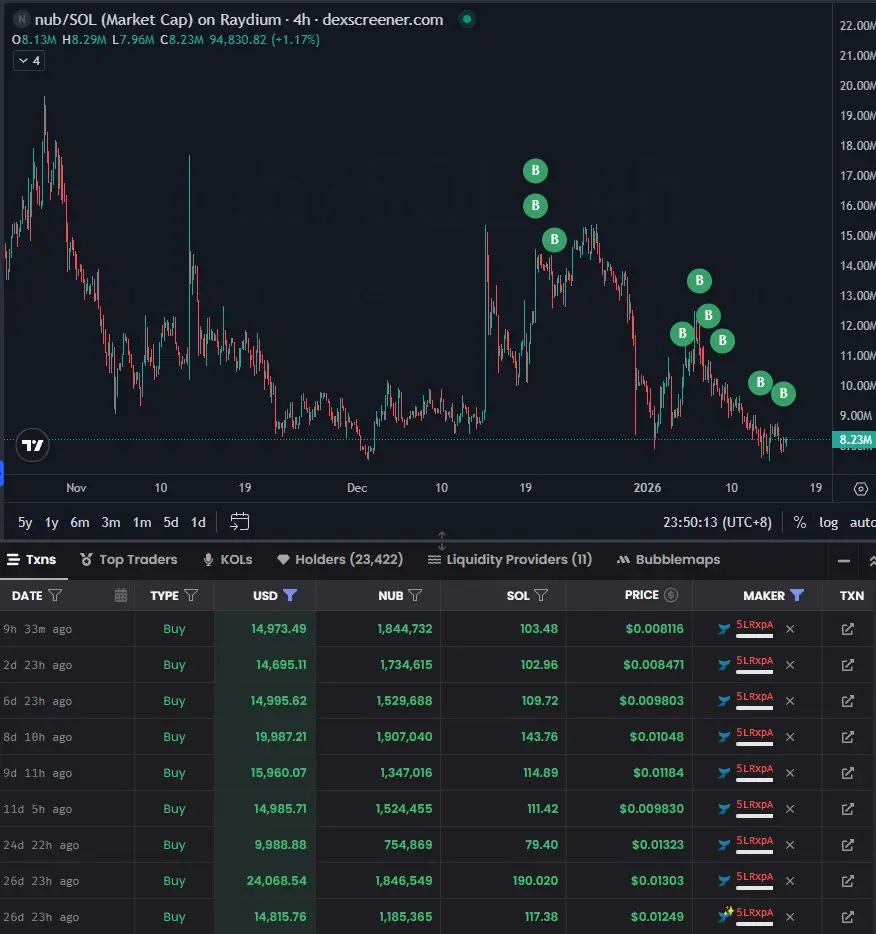Set chart range to 5d
Viewport: 876px width, 934px height.
171,522
